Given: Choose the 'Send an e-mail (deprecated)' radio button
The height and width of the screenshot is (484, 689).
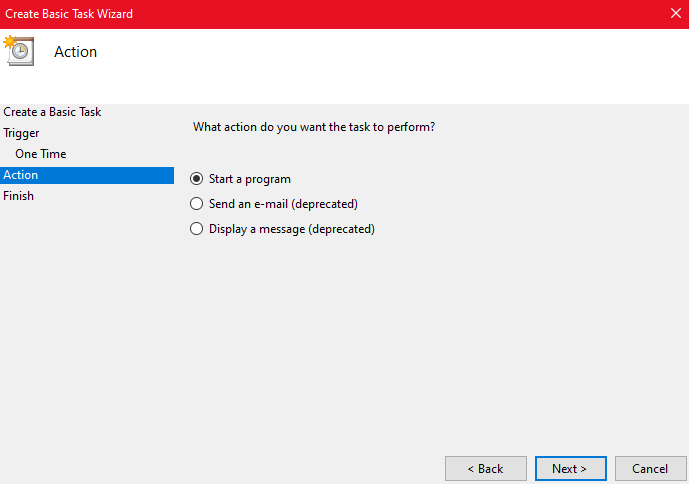Looking at the screenshot, I should [x=196, y=204].
